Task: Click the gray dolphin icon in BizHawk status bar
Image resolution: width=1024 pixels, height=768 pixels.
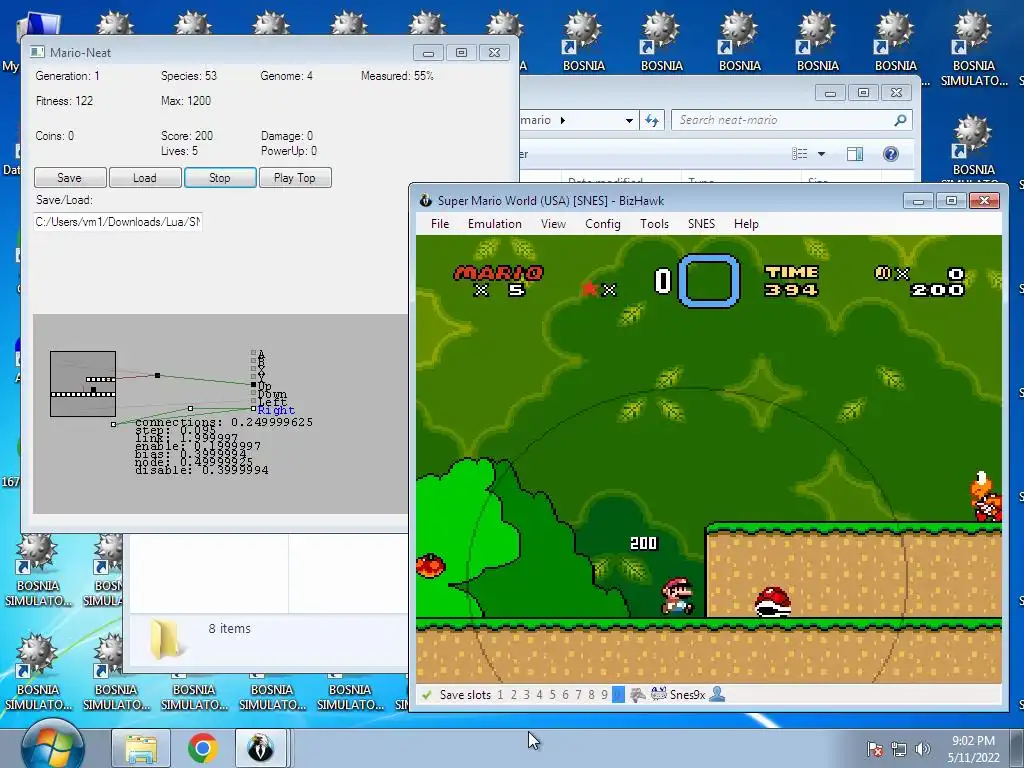Action: pyautogui.click(x=637, y=695)
